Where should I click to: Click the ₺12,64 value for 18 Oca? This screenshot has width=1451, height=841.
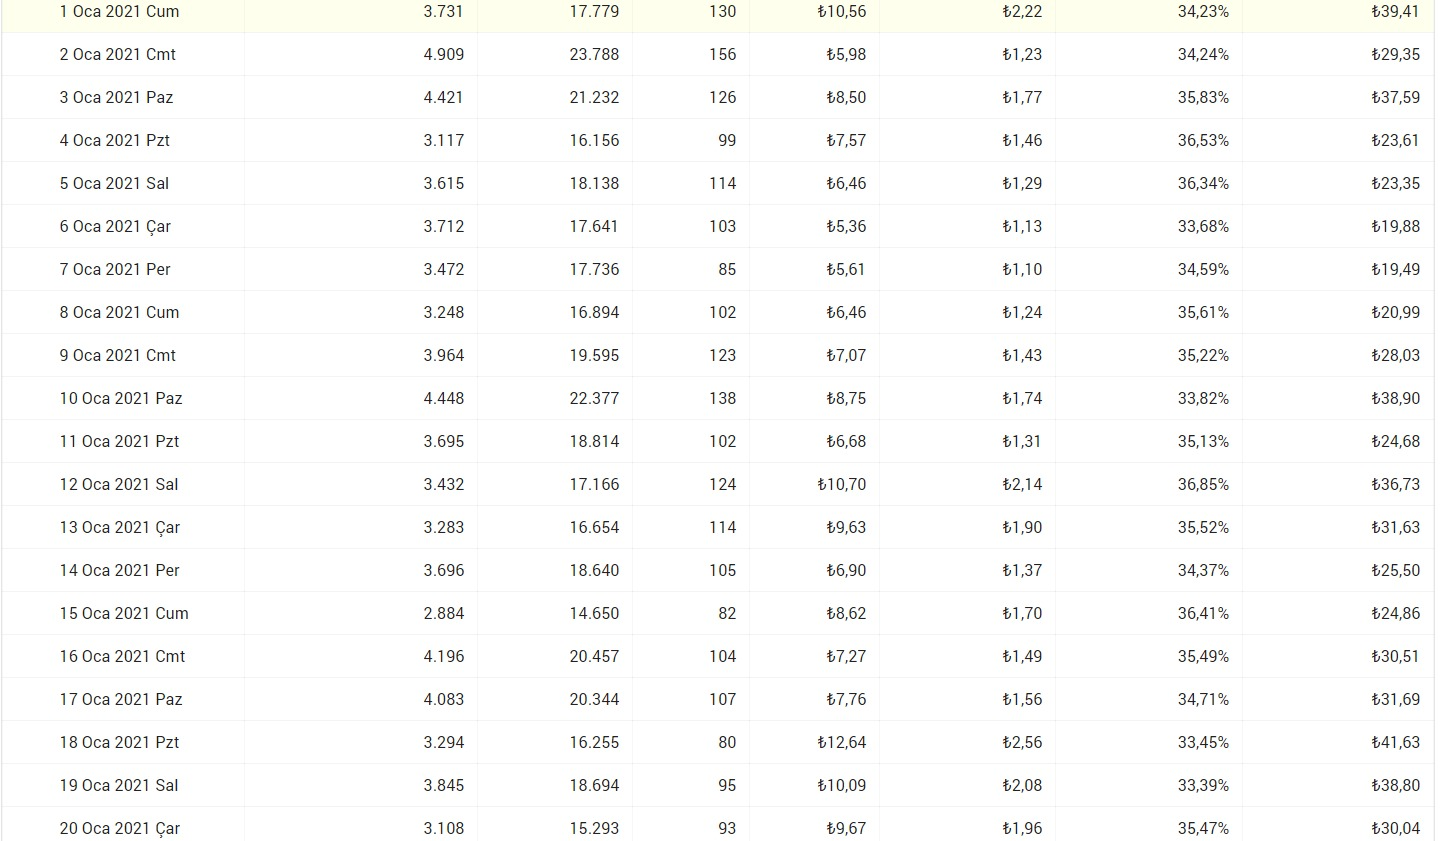pyautogui.click(x=841, y=742)
